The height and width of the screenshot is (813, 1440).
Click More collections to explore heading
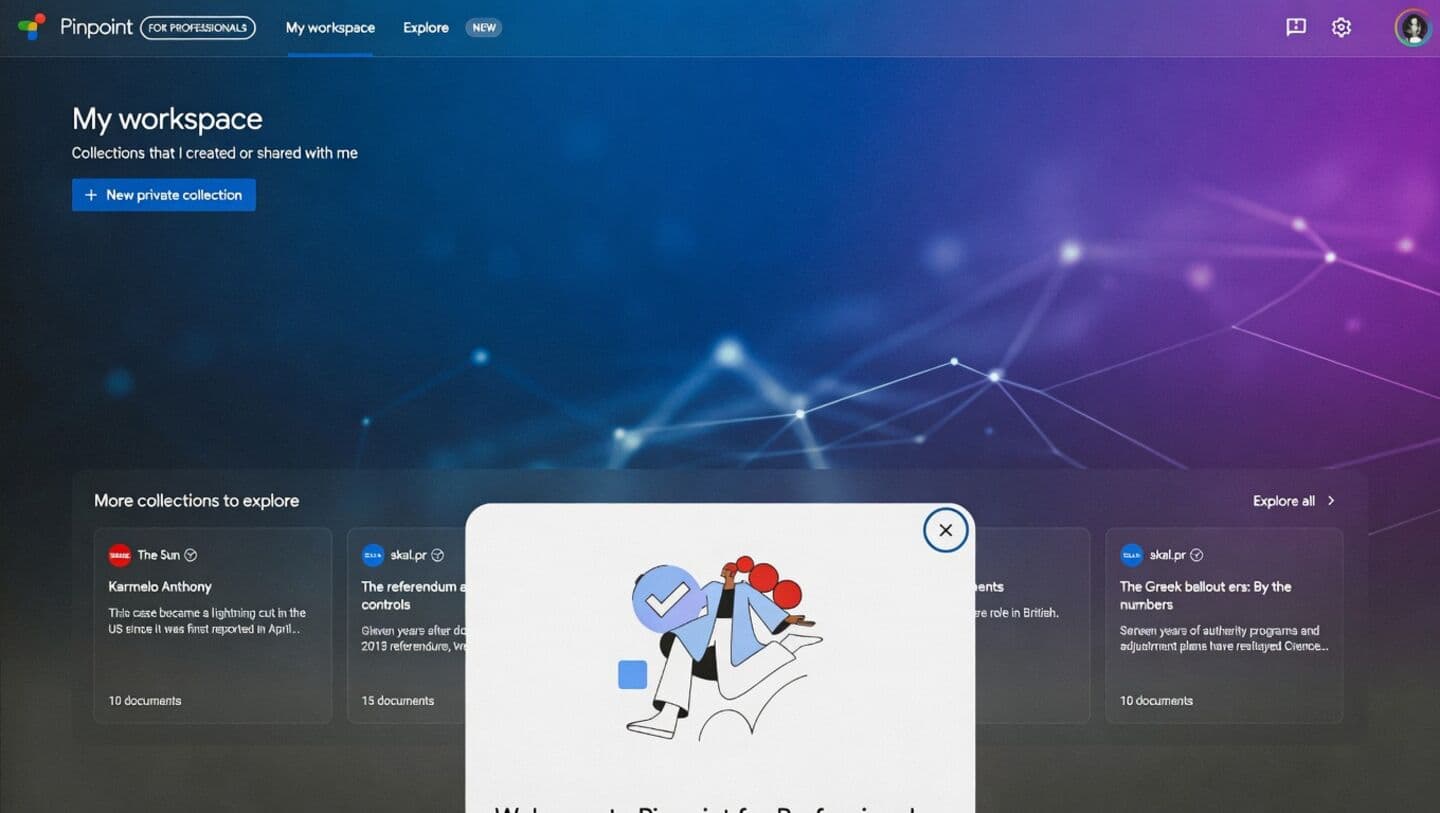[x=196, y=501]
